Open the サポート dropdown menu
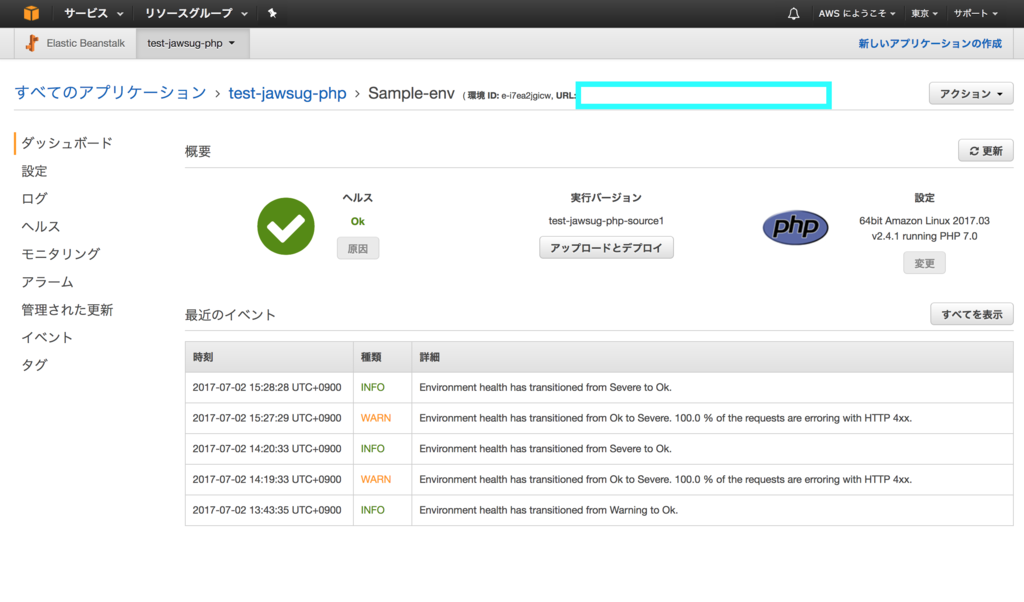Viewport: 1024px width, 602px height. pyautogui.click(x=976, y=13)
